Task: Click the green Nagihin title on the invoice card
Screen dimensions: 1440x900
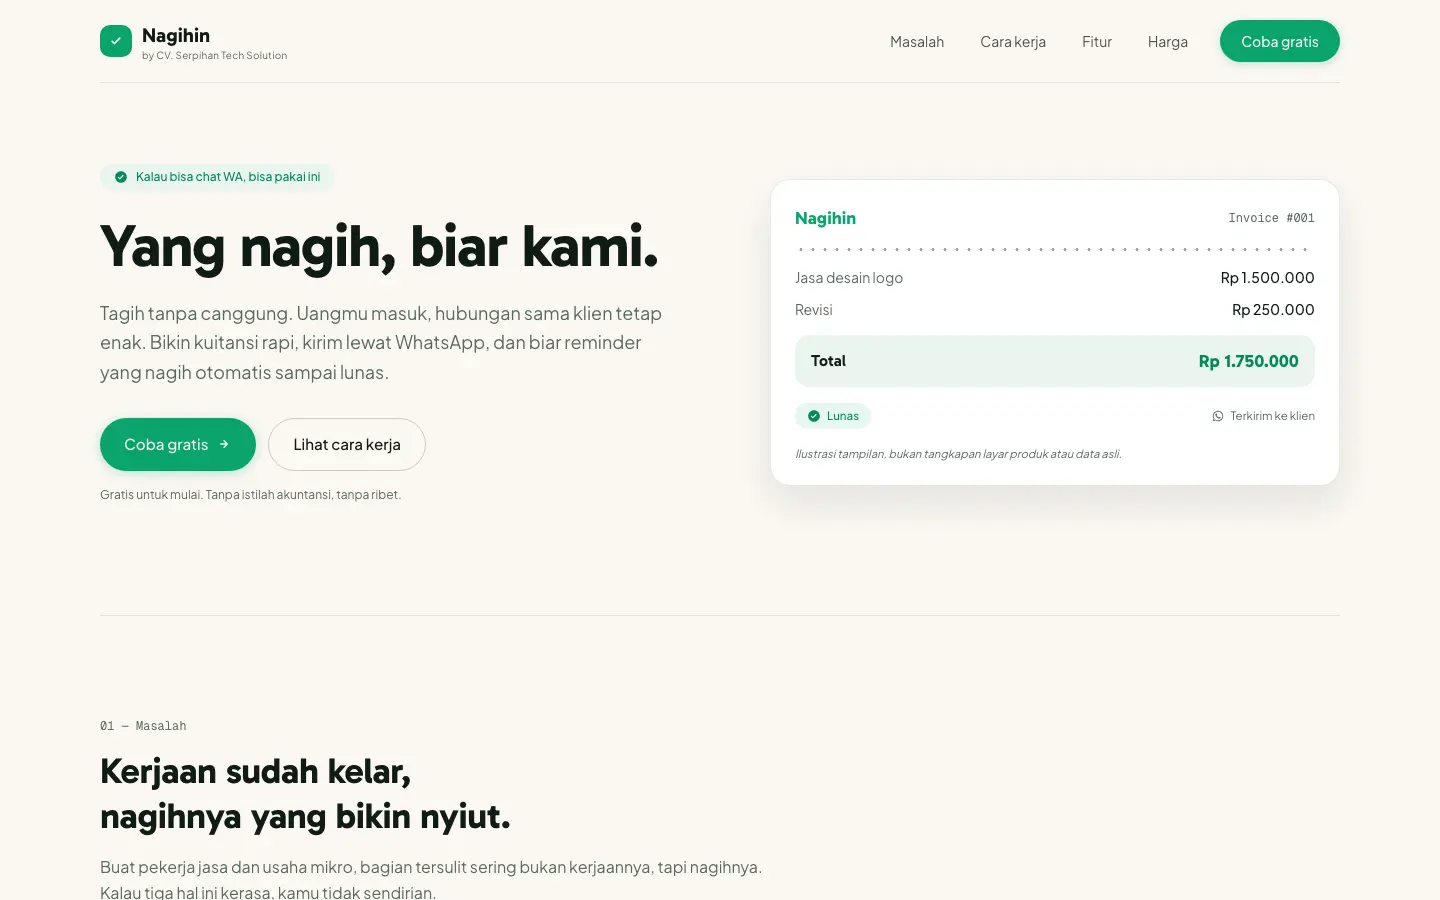Action: (x=825, y=218)
